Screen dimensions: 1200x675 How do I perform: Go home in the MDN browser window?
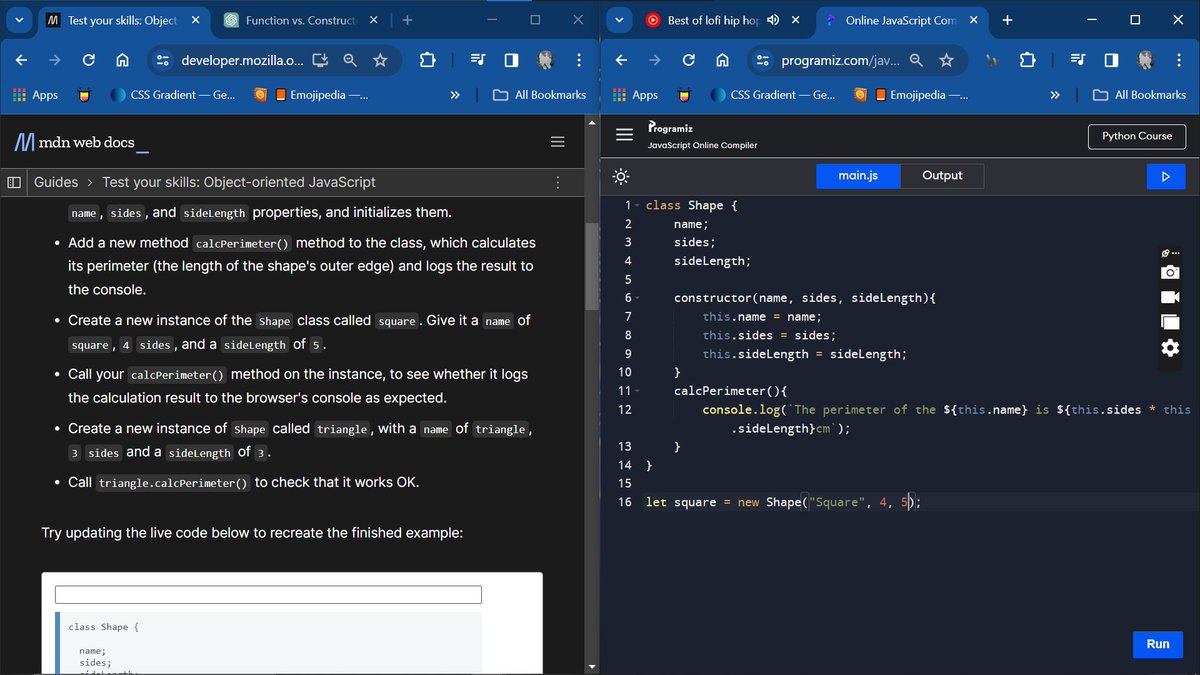[x=121, y=60]
